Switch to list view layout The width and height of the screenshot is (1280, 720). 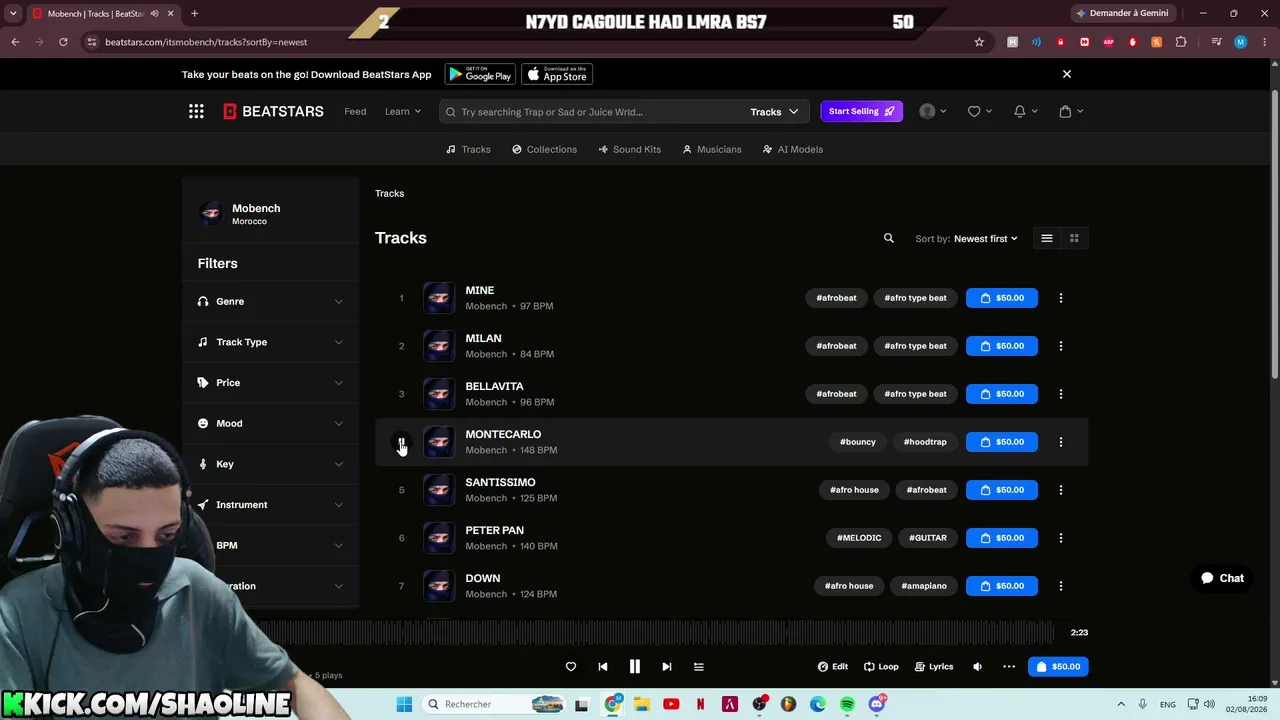(x=1047, y=238)
